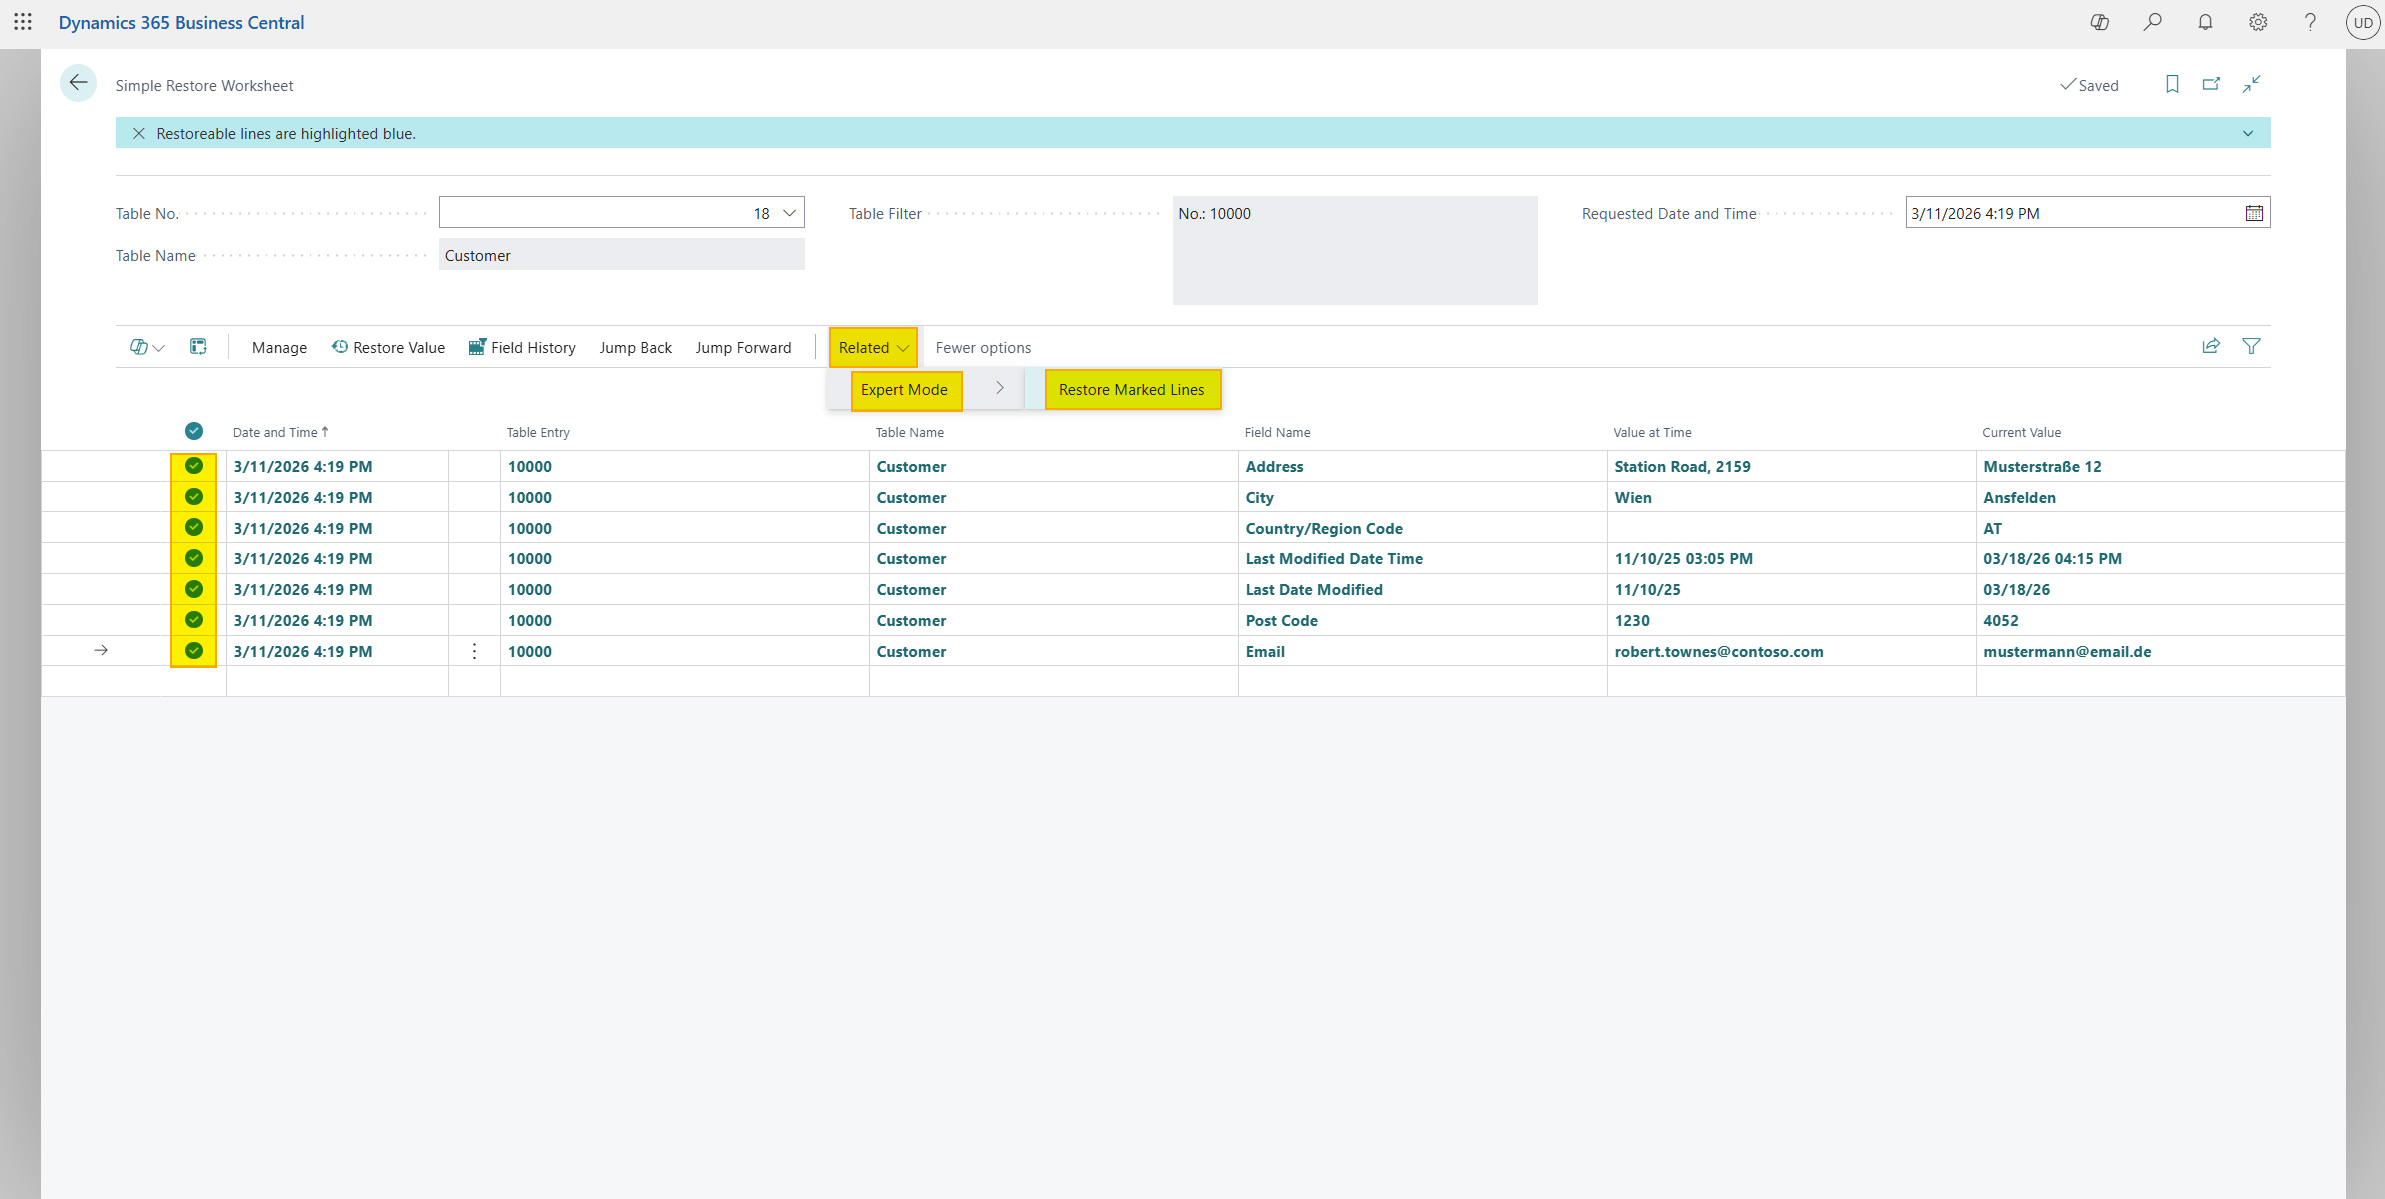Open the search magnifier icon
Viewport: 2385px width, 1199px height.
point(2152,22)
